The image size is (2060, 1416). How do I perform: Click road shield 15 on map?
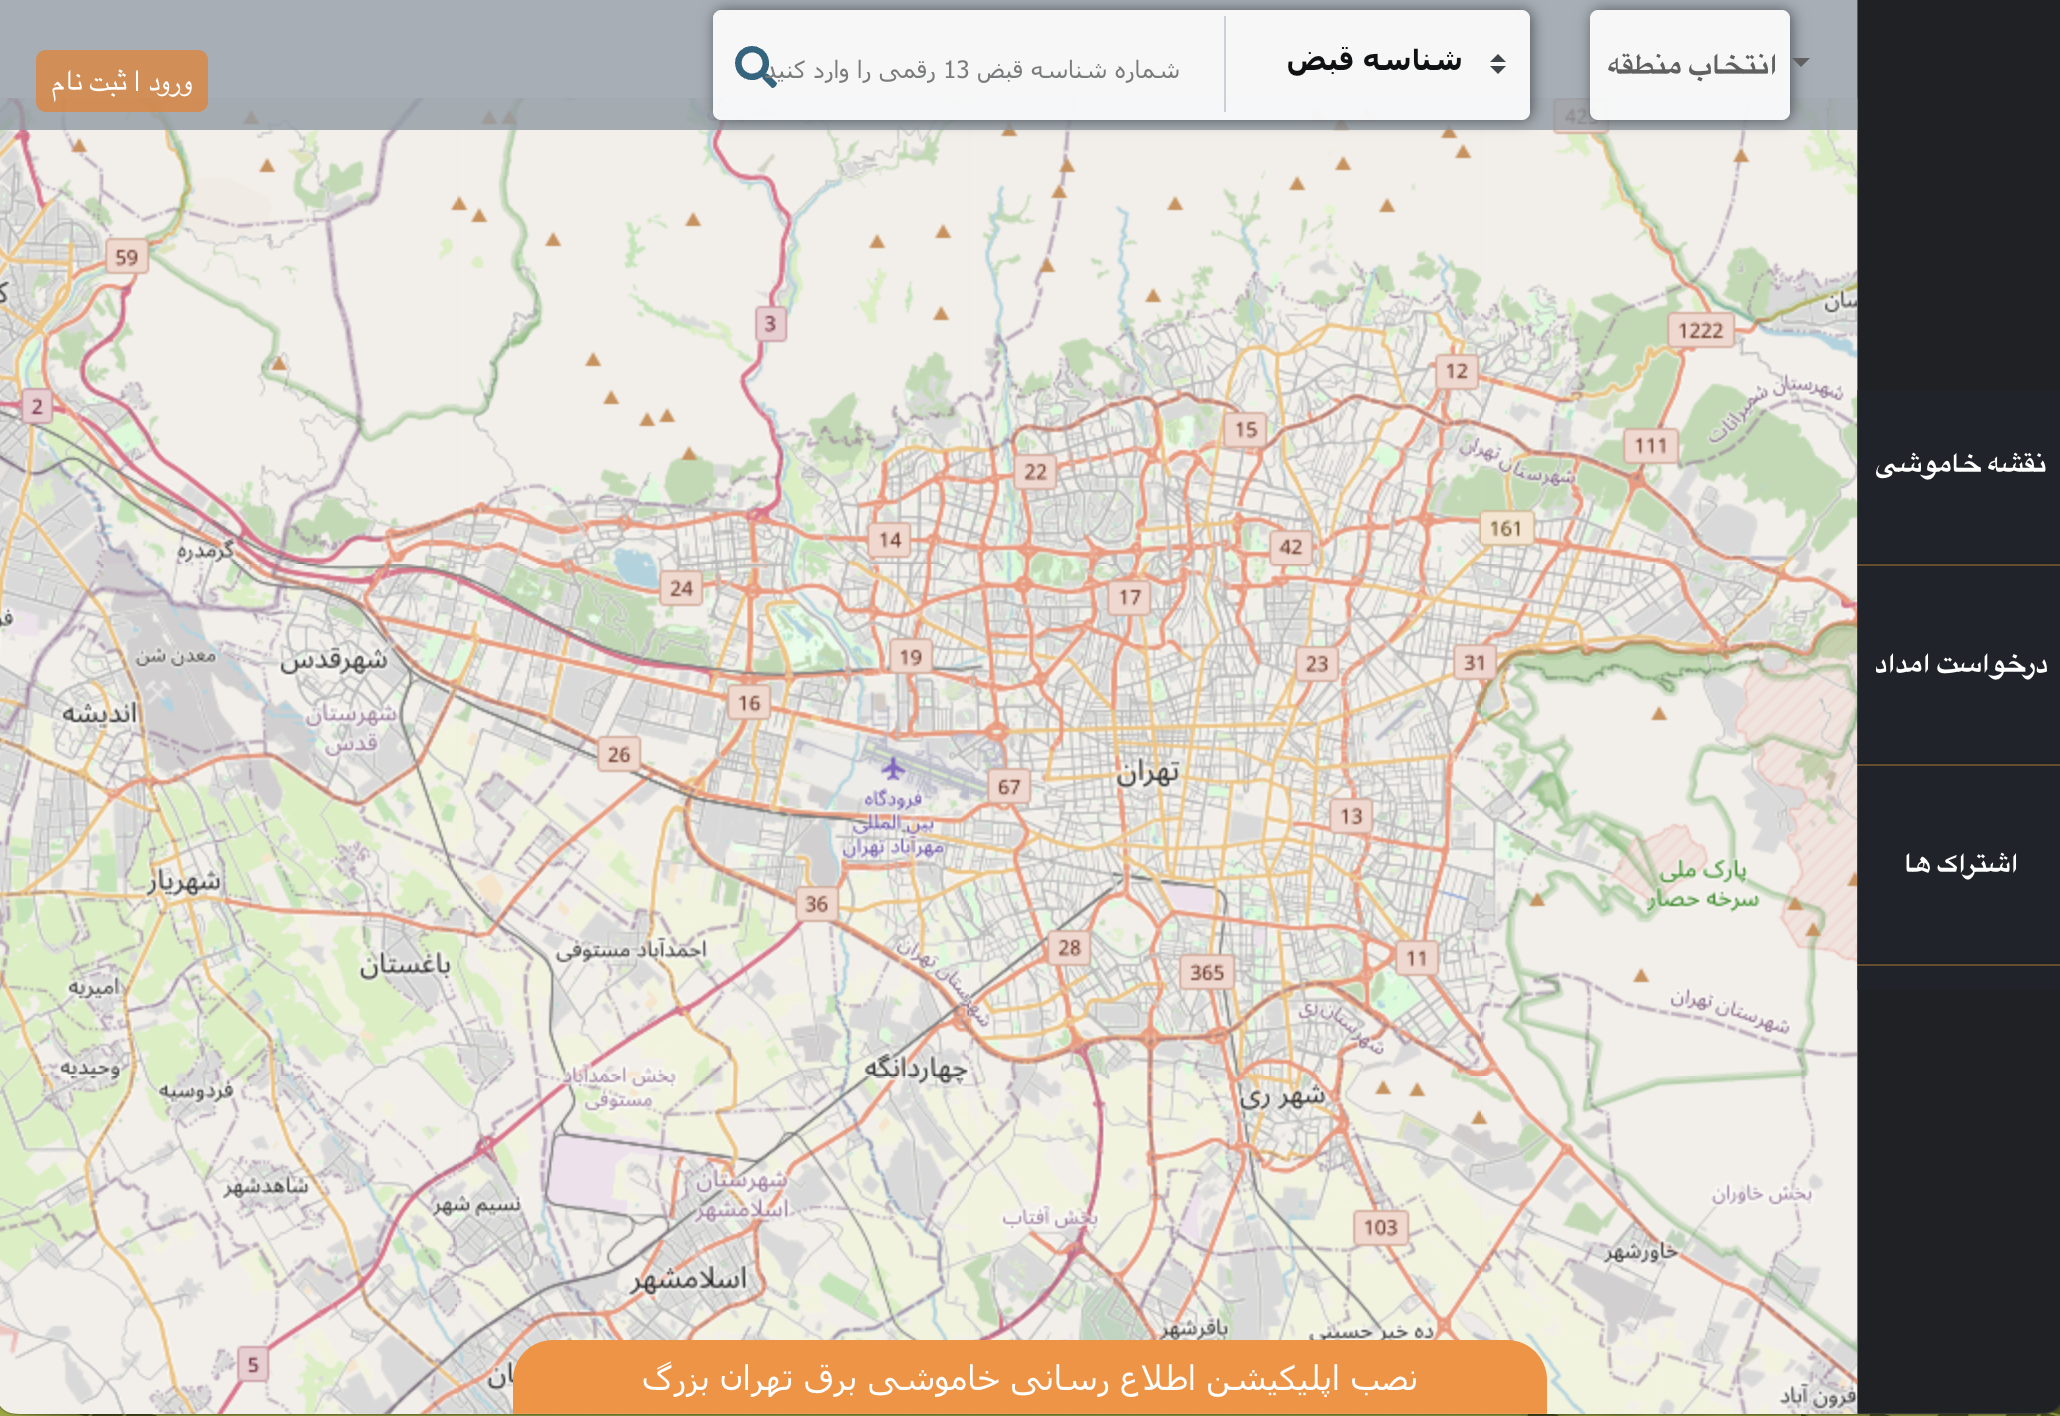pos(1246,430)
